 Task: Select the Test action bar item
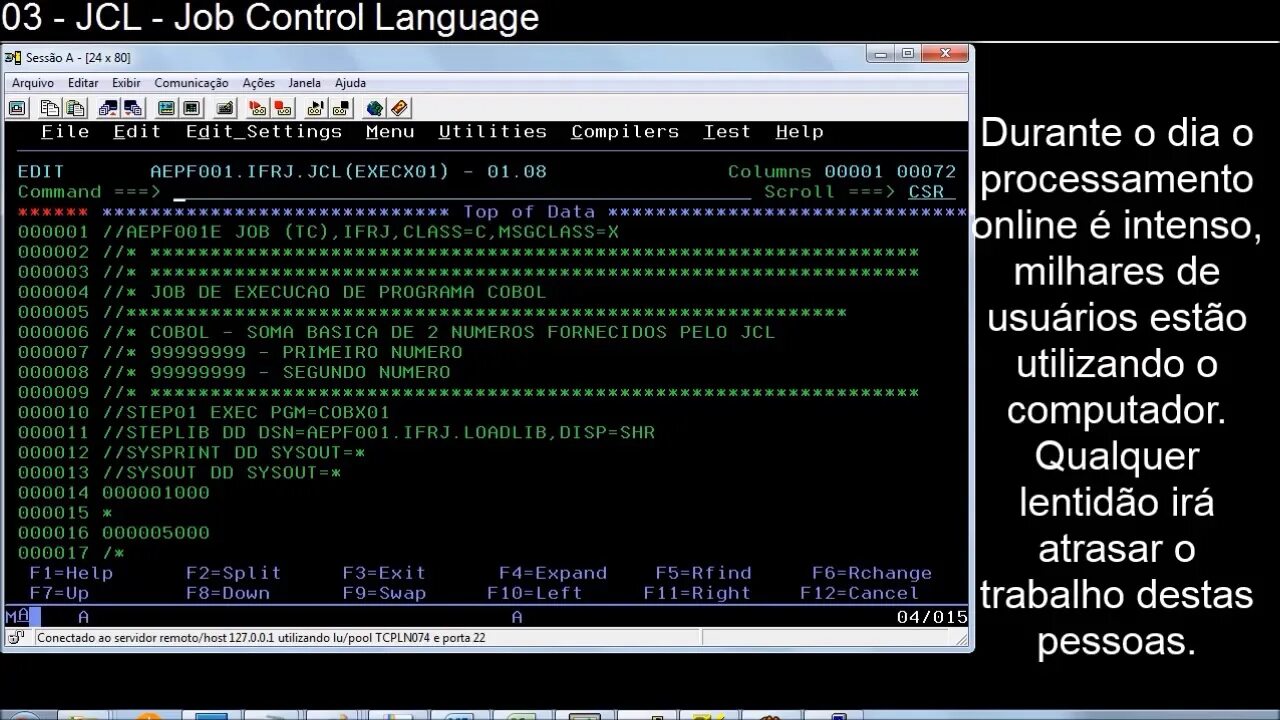click(727, 132)
